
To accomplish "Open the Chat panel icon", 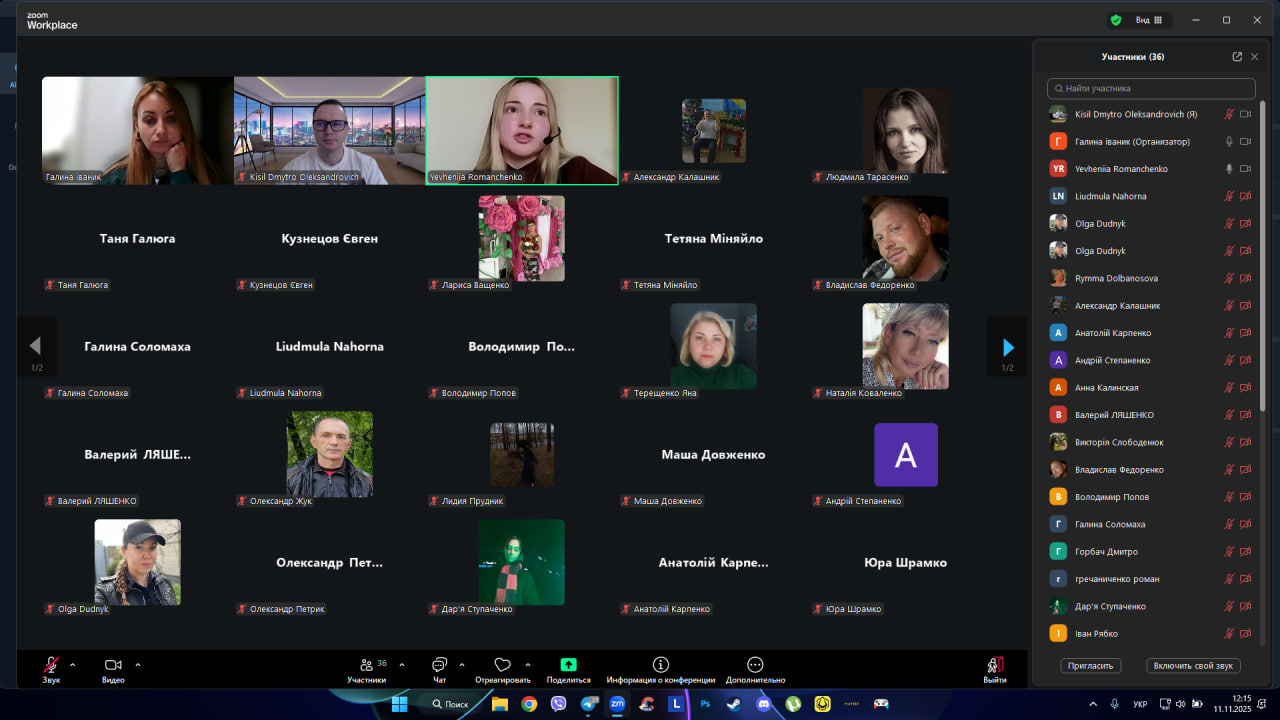I will [439, 666].
